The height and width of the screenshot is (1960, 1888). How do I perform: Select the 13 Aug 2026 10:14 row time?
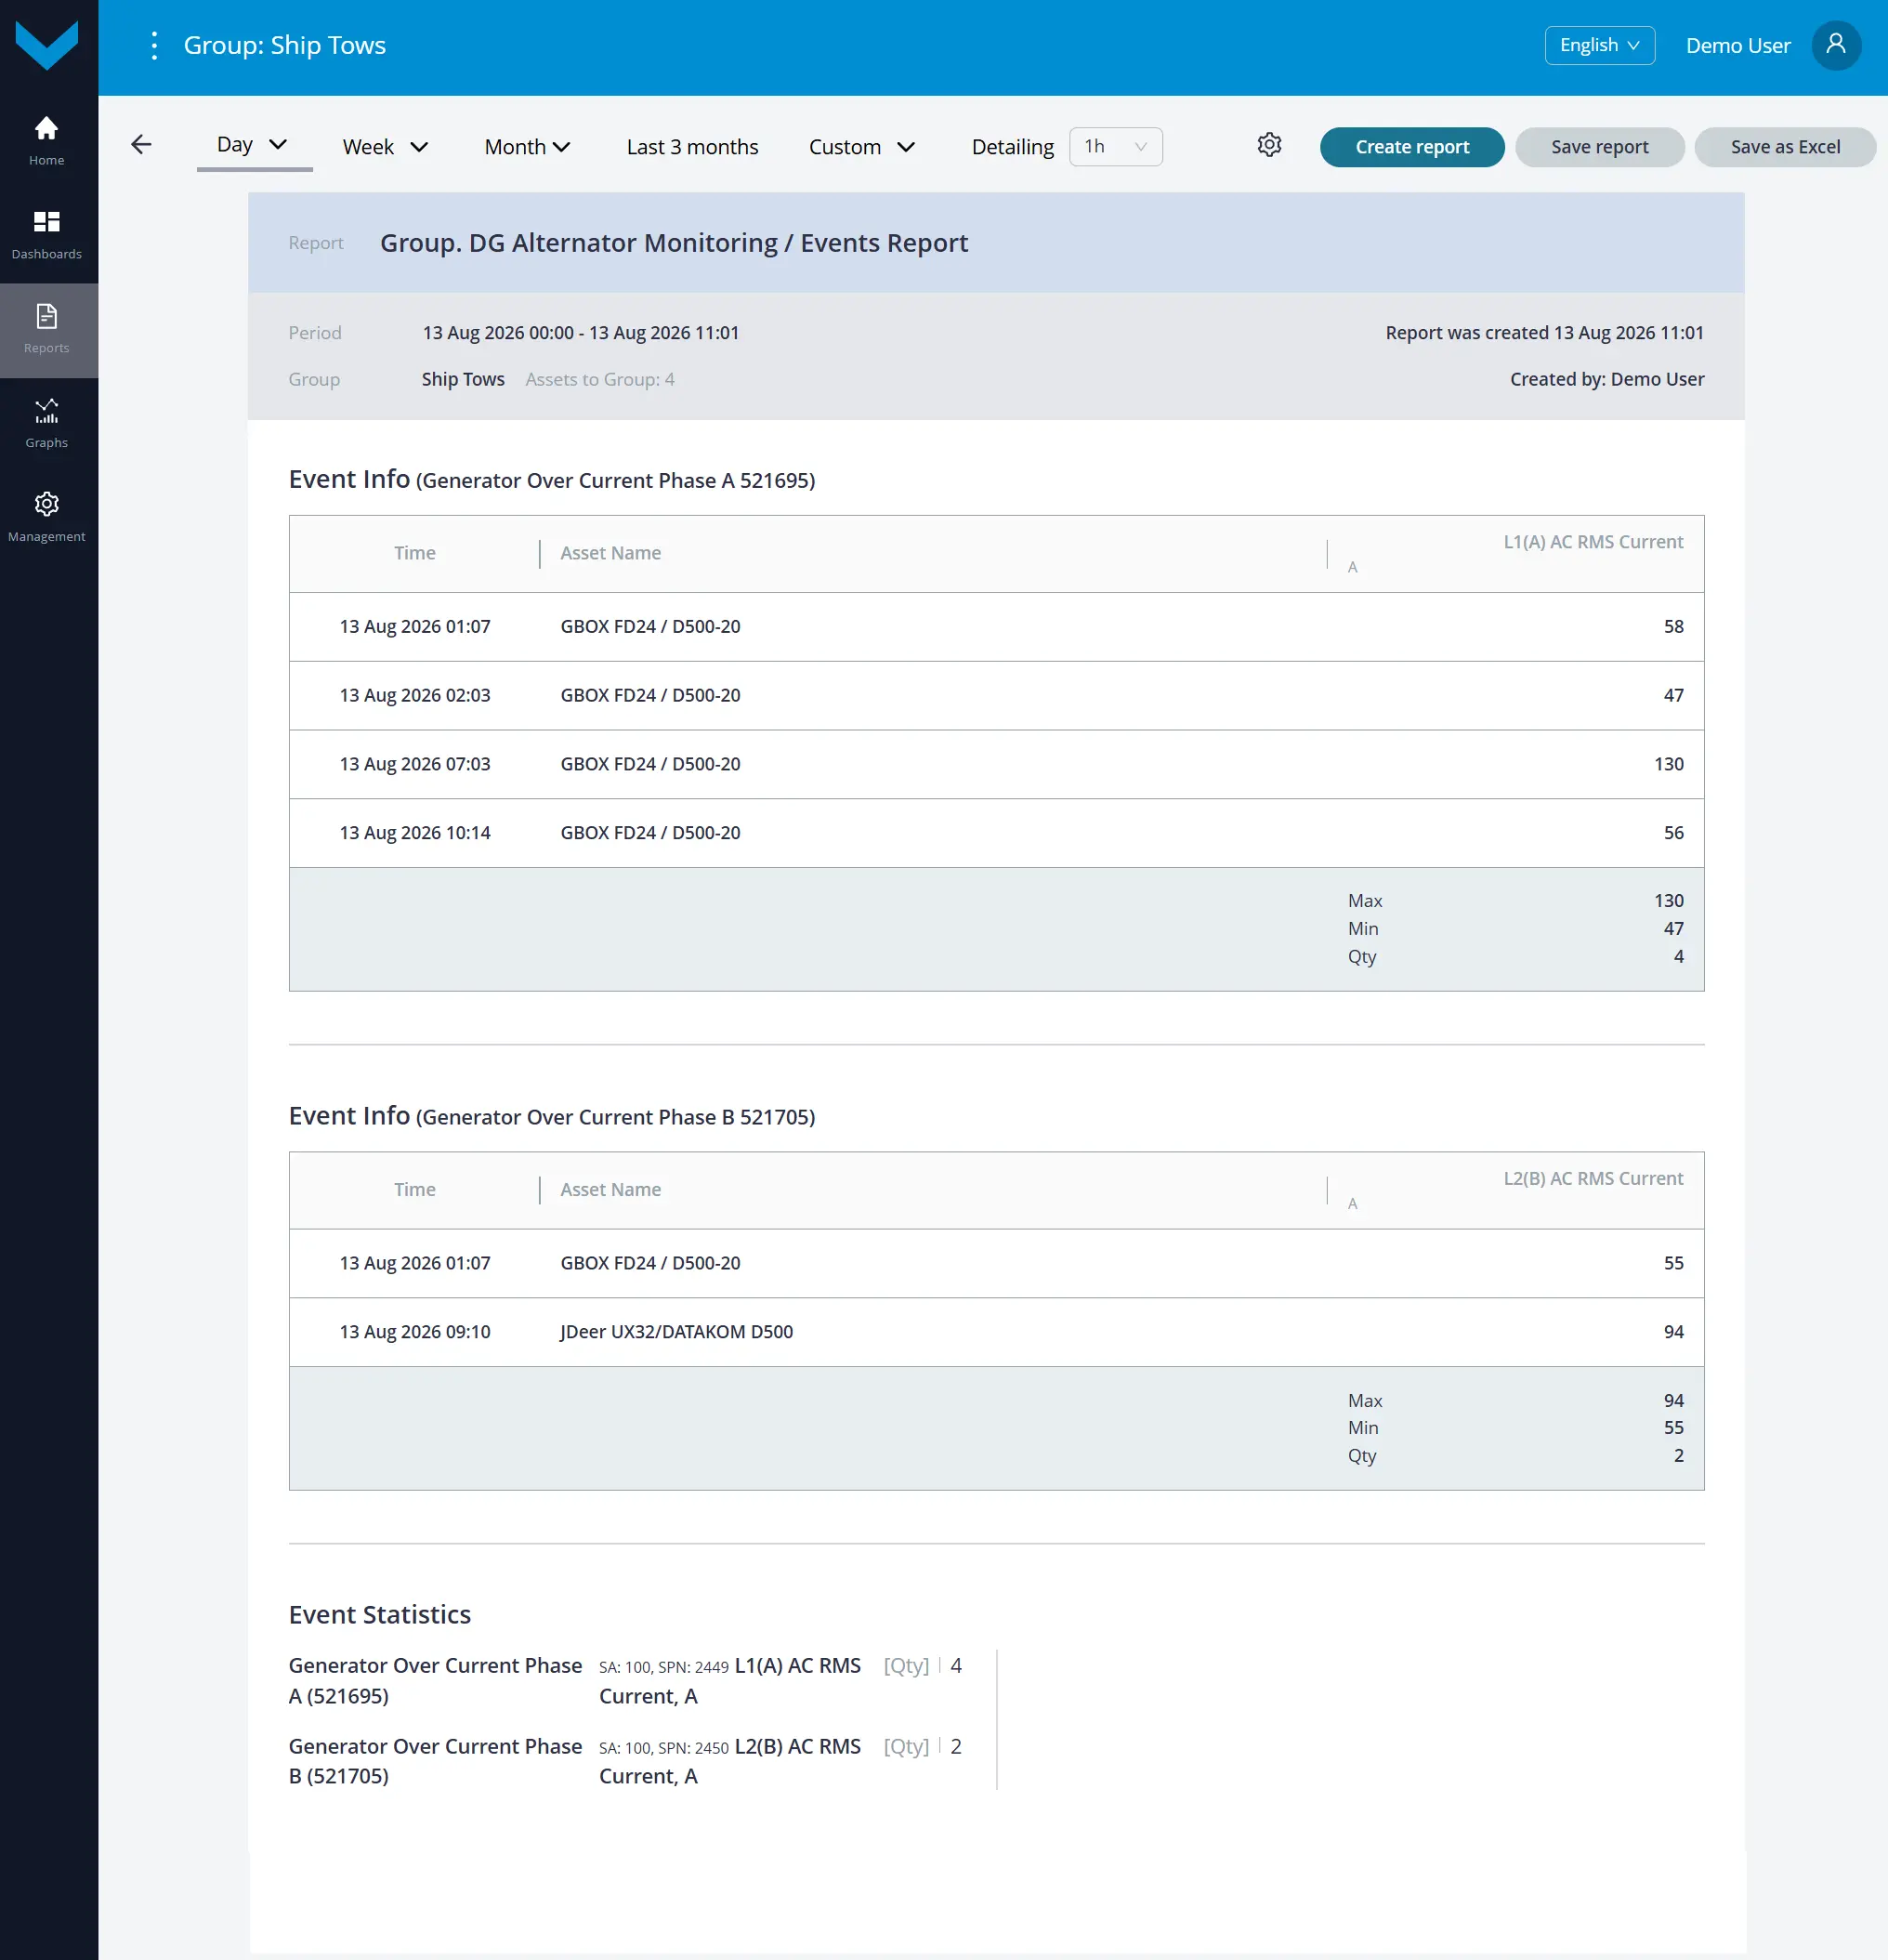(415, 833)
